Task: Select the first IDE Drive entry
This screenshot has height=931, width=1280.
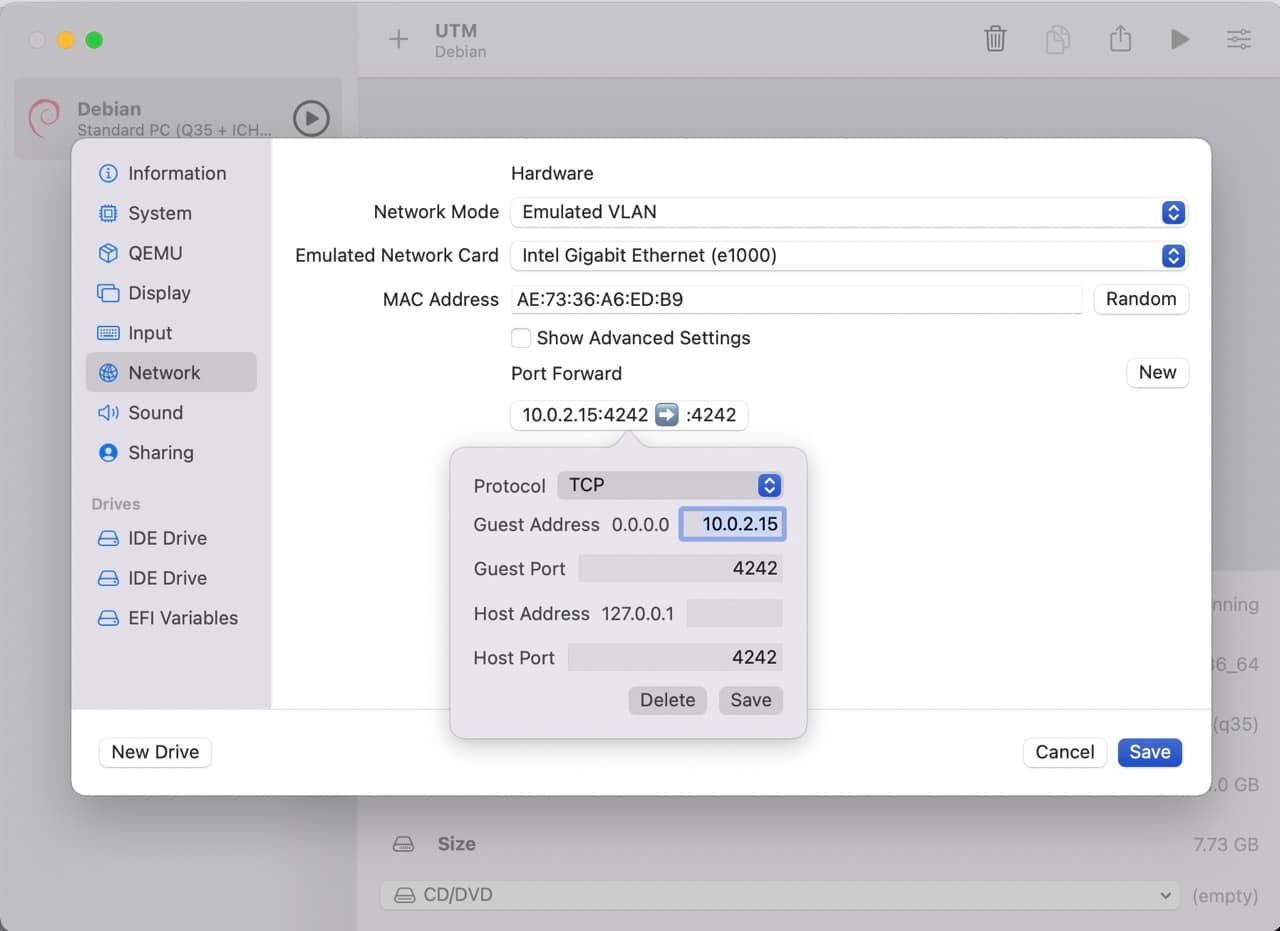Action: [x=171, y=538]
